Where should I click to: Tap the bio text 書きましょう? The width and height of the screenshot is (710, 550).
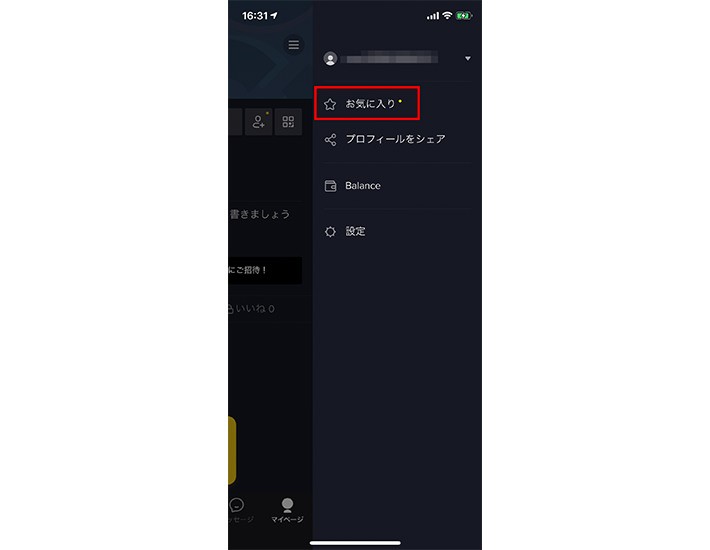(x=259, y=214)
